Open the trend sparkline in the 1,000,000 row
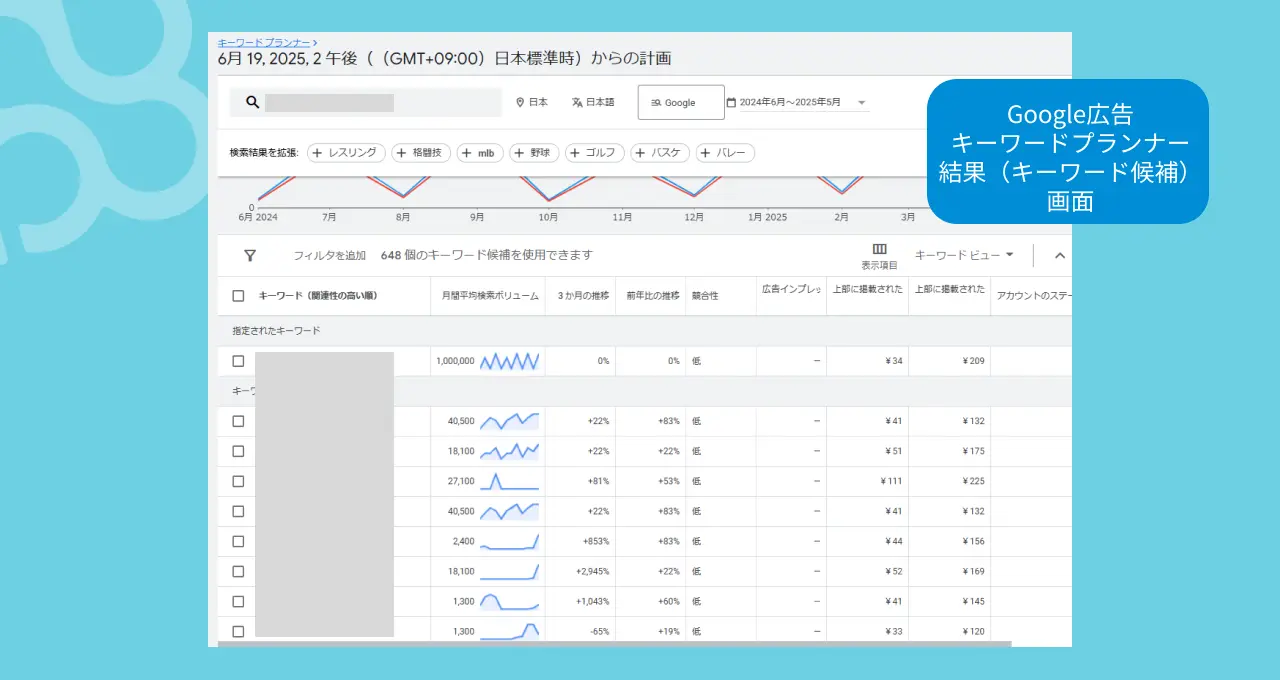This screenshot has width=1280, height=680. [x=510, y=361]
